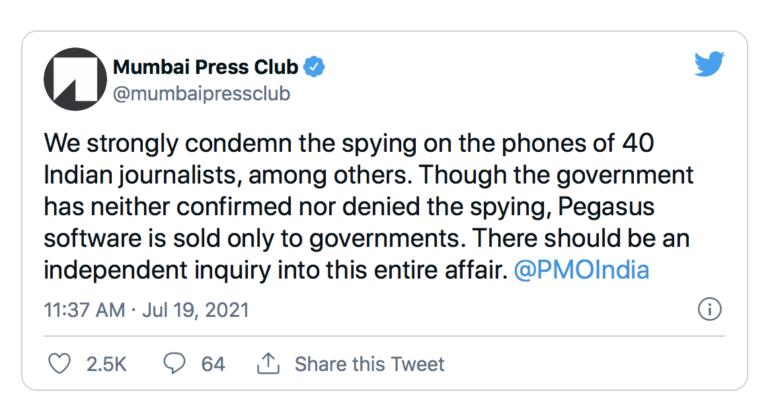Open the tweet info circle icon

click(x=709, y=308)
